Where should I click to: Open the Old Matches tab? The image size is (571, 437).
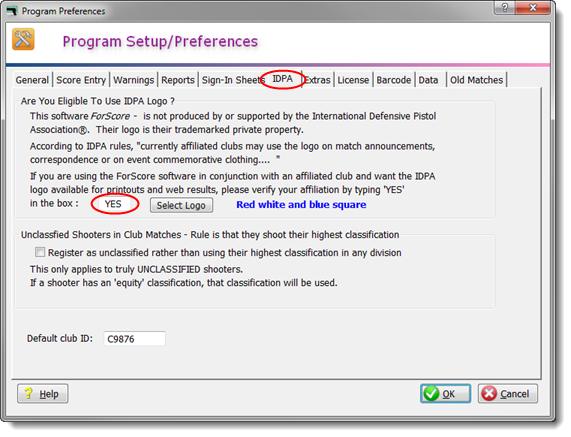click(476, 80)
